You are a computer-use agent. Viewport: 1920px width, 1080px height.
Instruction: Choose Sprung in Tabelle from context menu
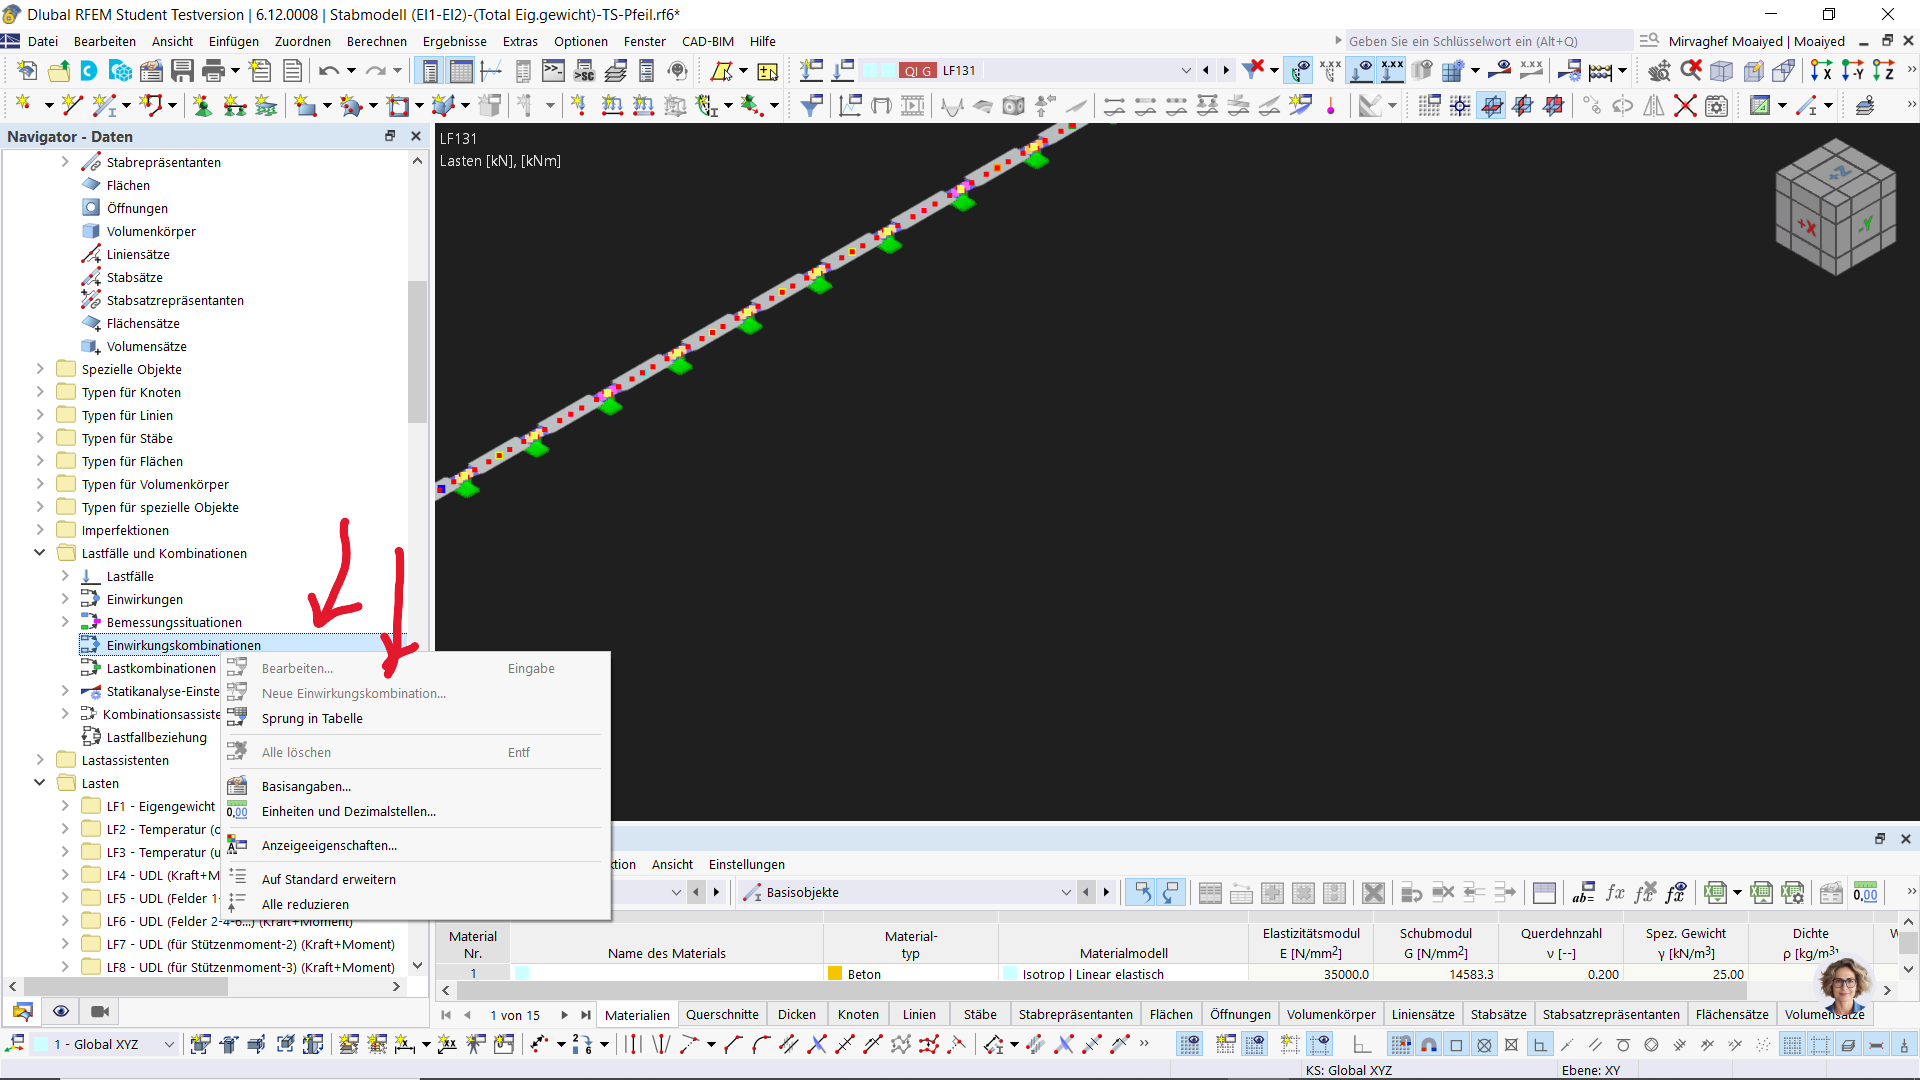[312, 718]
